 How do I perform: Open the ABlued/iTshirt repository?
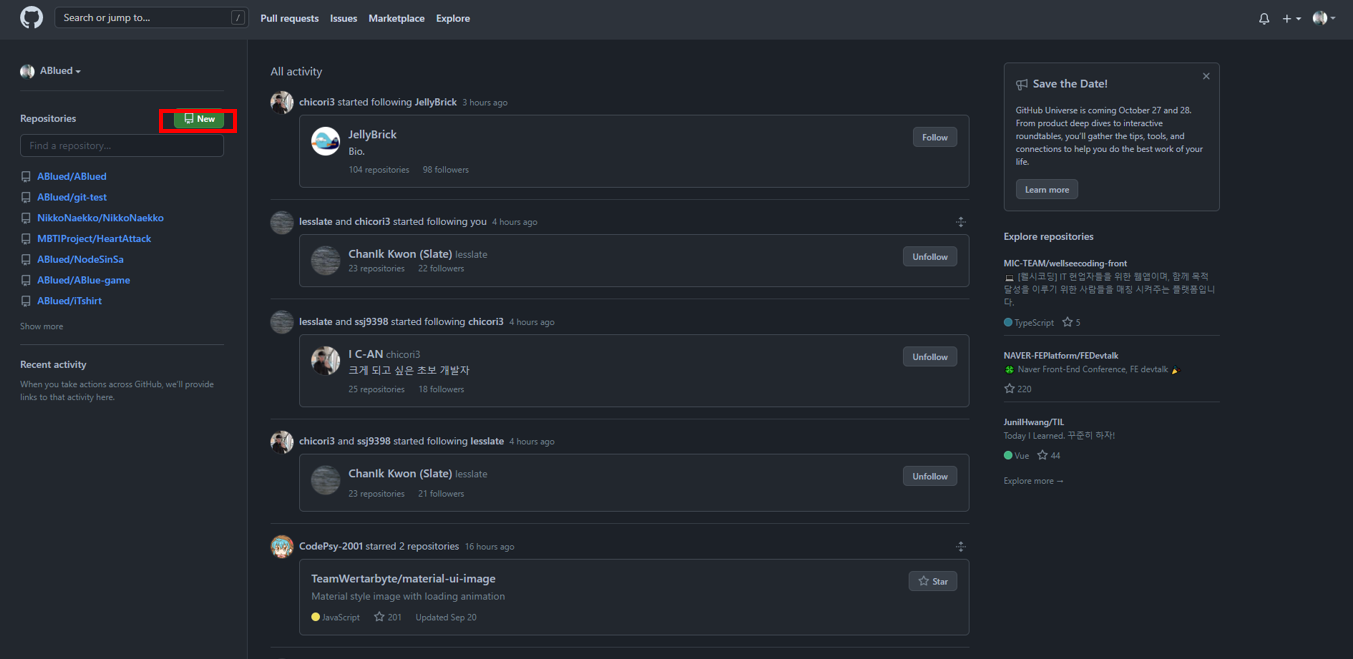[69, 301]
